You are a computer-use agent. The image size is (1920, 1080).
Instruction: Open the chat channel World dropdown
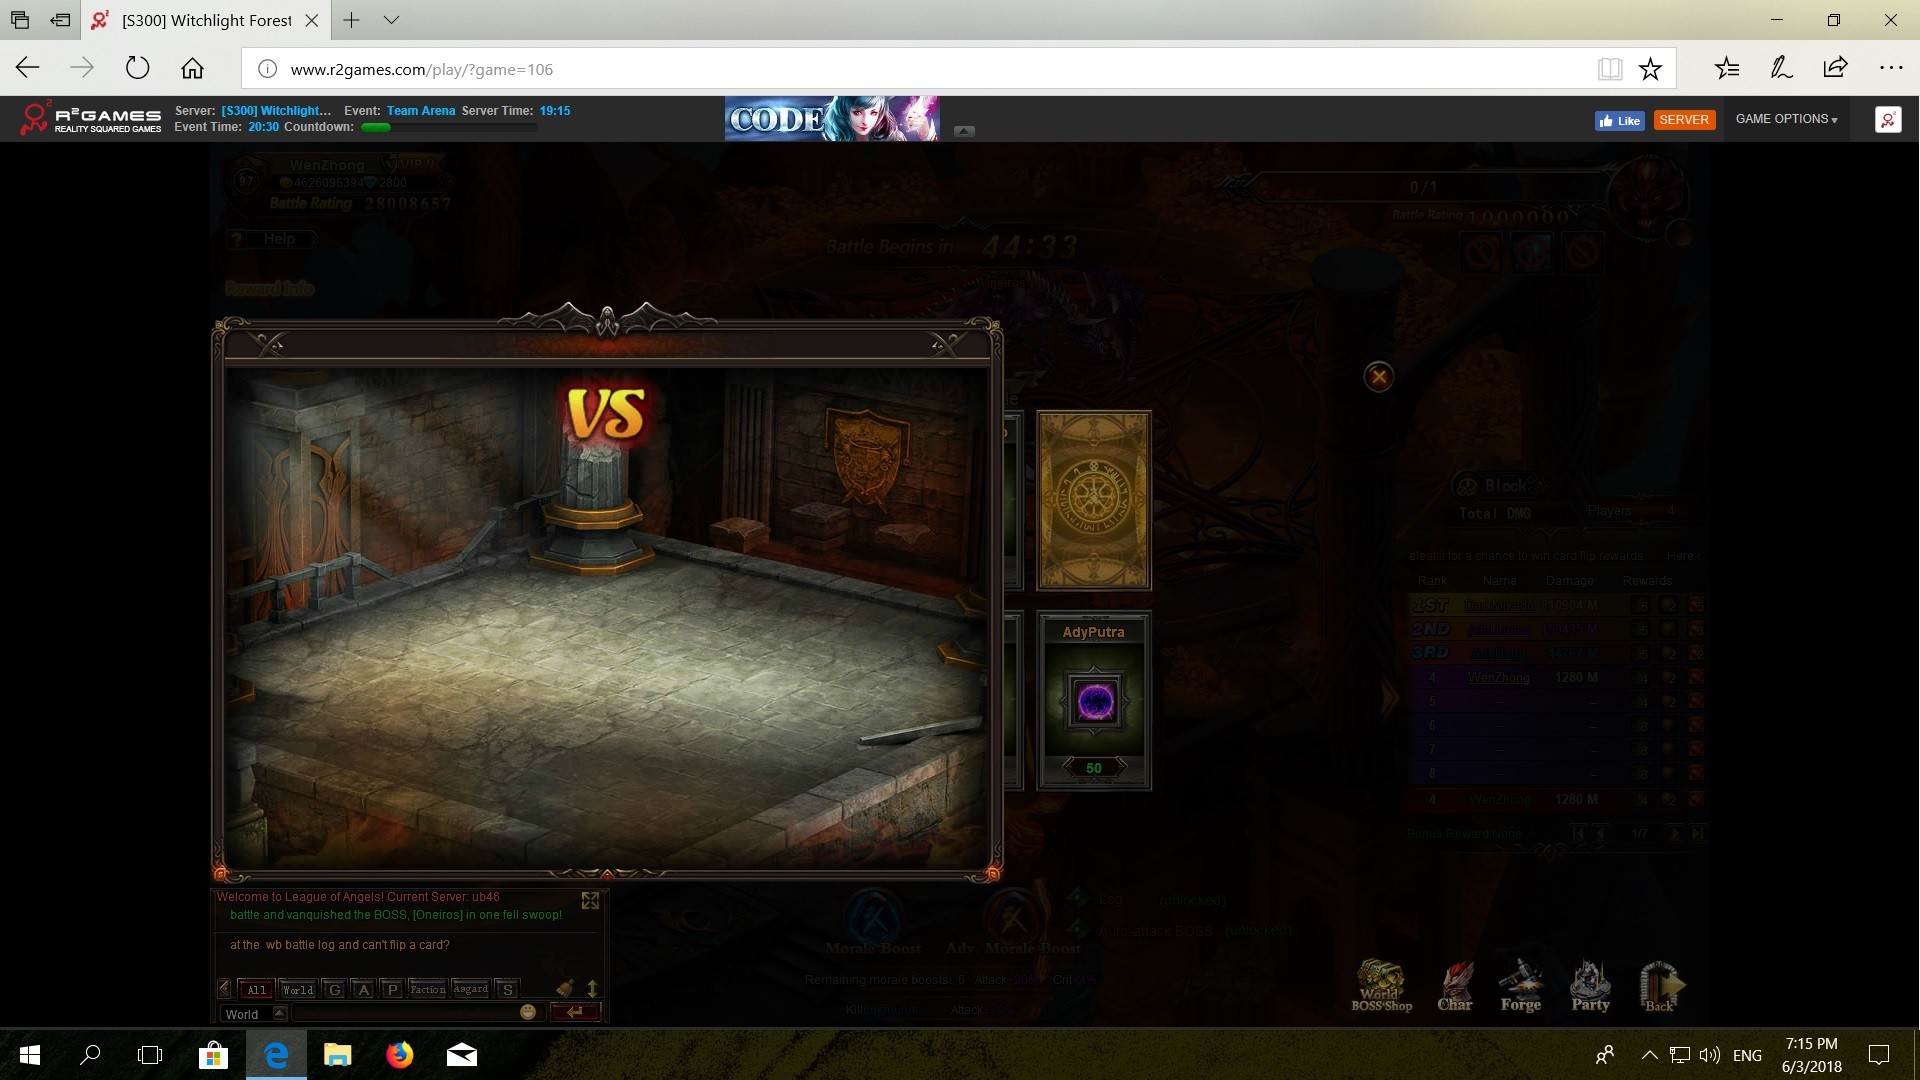click(x=280, y=1013)
